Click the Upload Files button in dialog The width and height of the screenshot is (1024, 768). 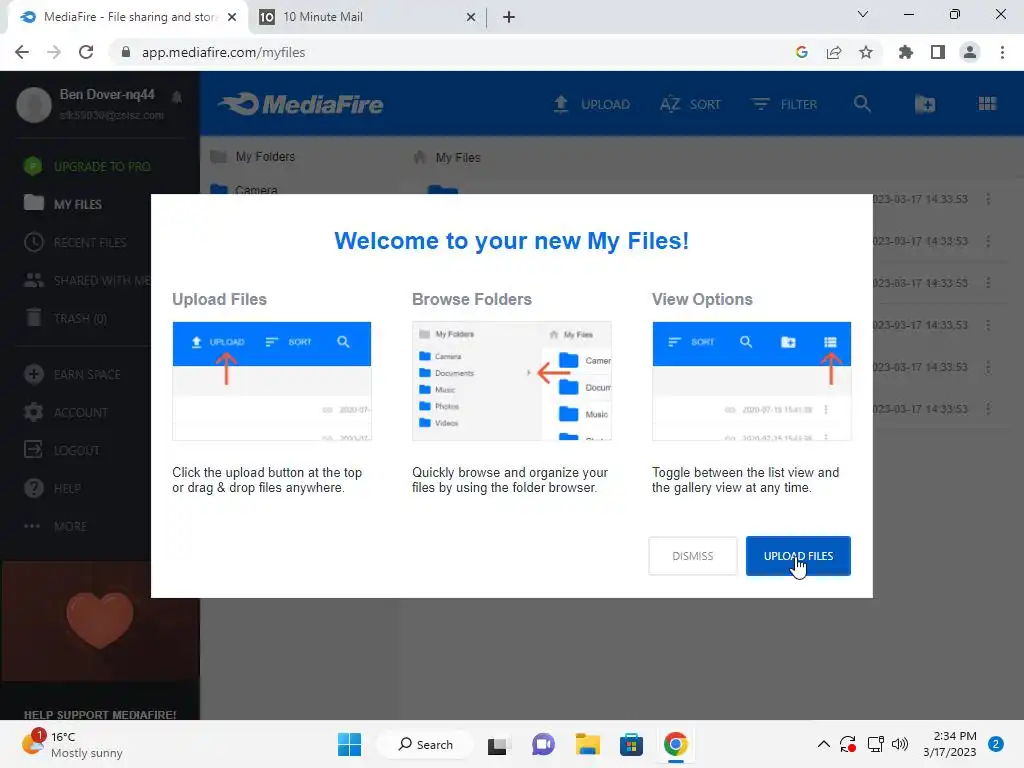[798, 556]
